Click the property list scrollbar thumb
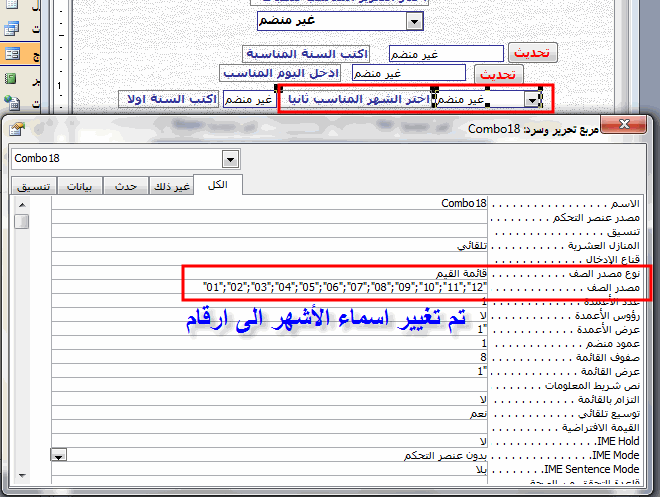Image resolution: width=660 pixels, height=497 pixels. pos(22,221)
